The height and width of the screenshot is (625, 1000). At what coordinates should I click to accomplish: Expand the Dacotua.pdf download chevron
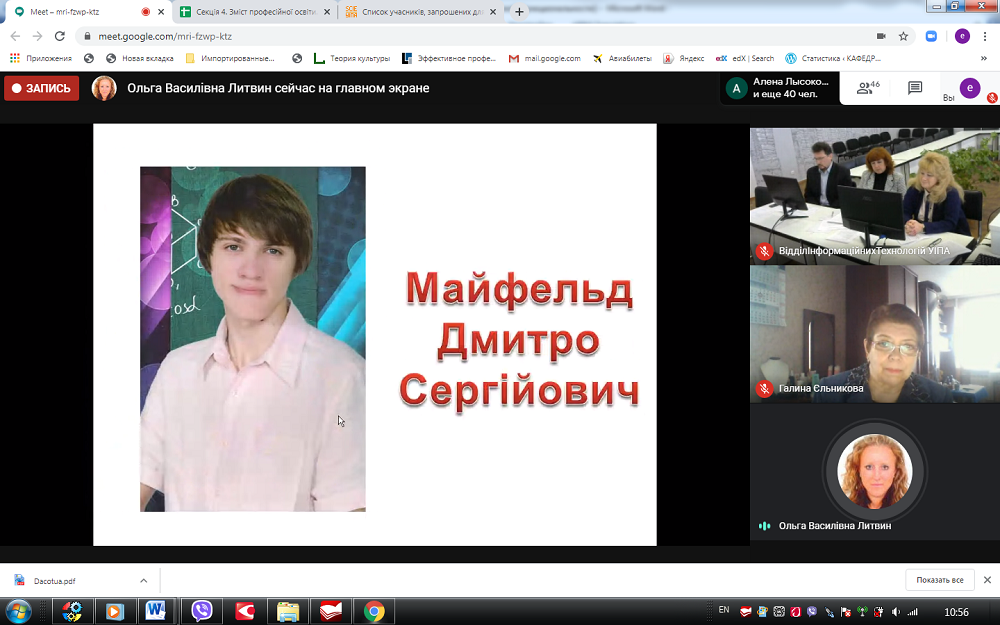tap(143, 580)
